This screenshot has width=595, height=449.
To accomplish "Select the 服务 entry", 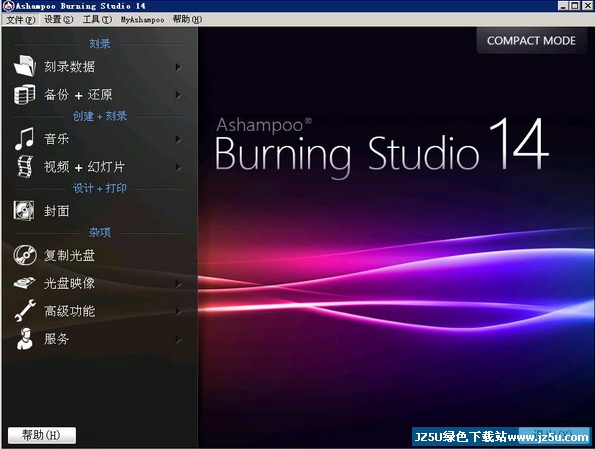I will click(99, 339).
